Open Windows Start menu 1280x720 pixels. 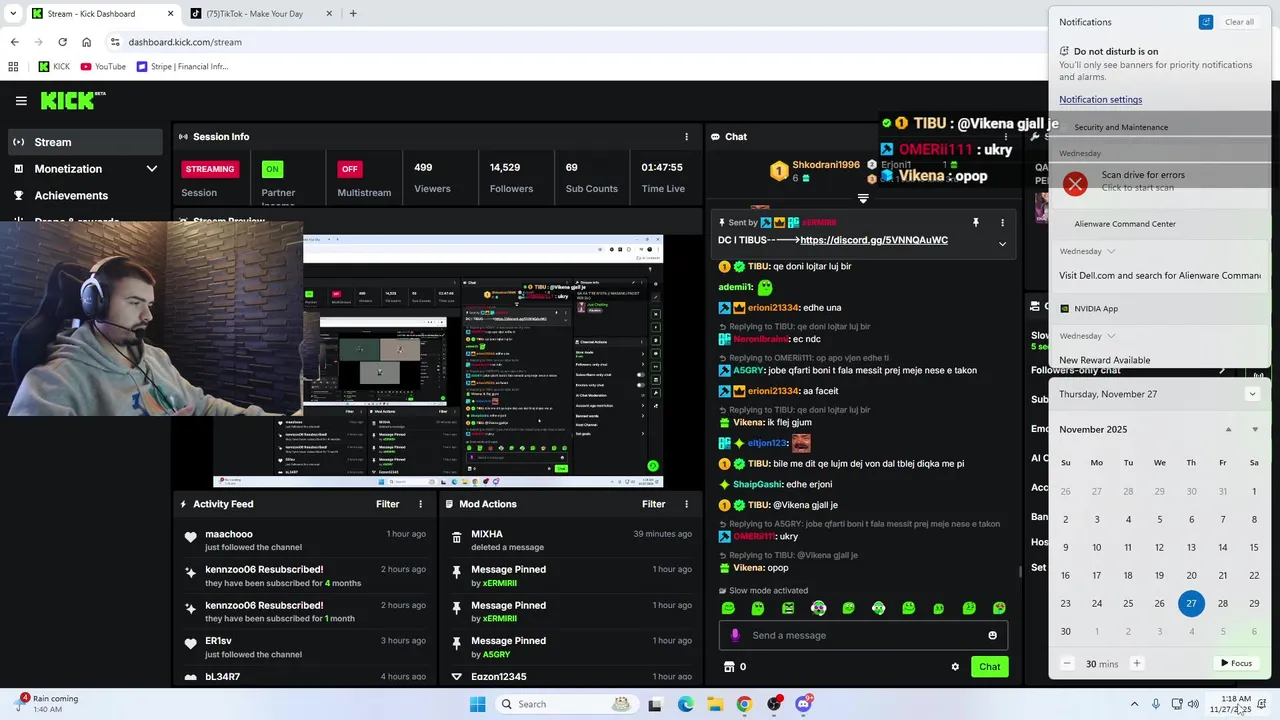(x=478, y=704)
